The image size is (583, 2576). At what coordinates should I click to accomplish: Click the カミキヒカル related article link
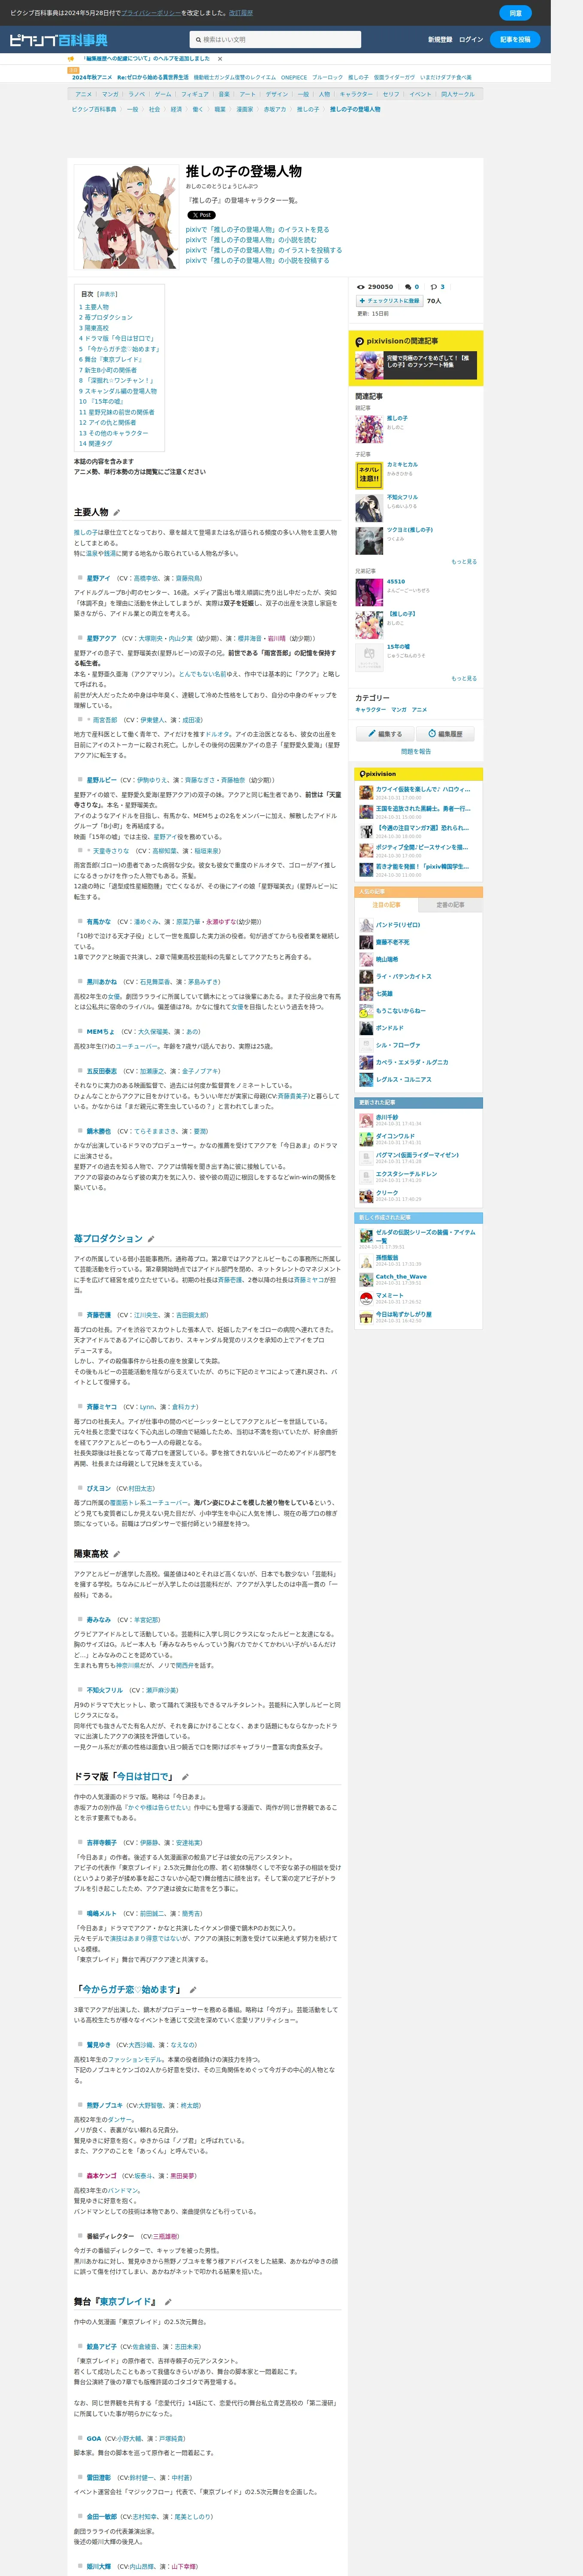coord(403,465)
